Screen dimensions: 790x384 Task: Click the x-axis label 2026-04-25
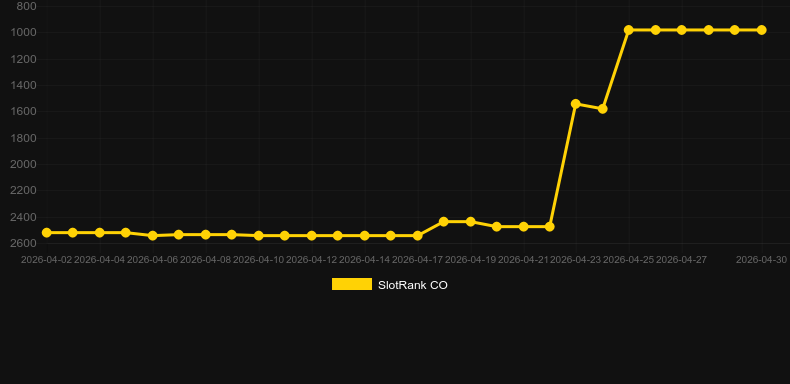pyautogui.click(x=629, y=260)
